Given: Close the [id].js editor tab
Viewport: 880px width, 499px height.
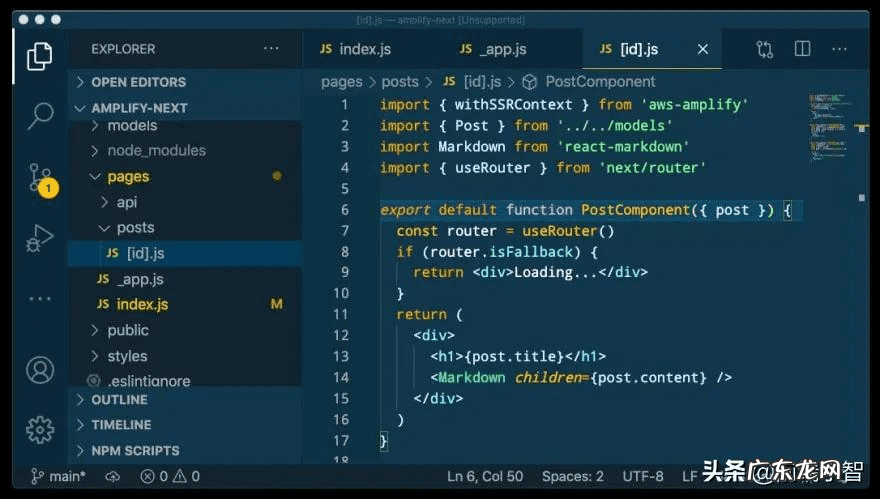Looking at the screenshot, I should pos(703,49).
